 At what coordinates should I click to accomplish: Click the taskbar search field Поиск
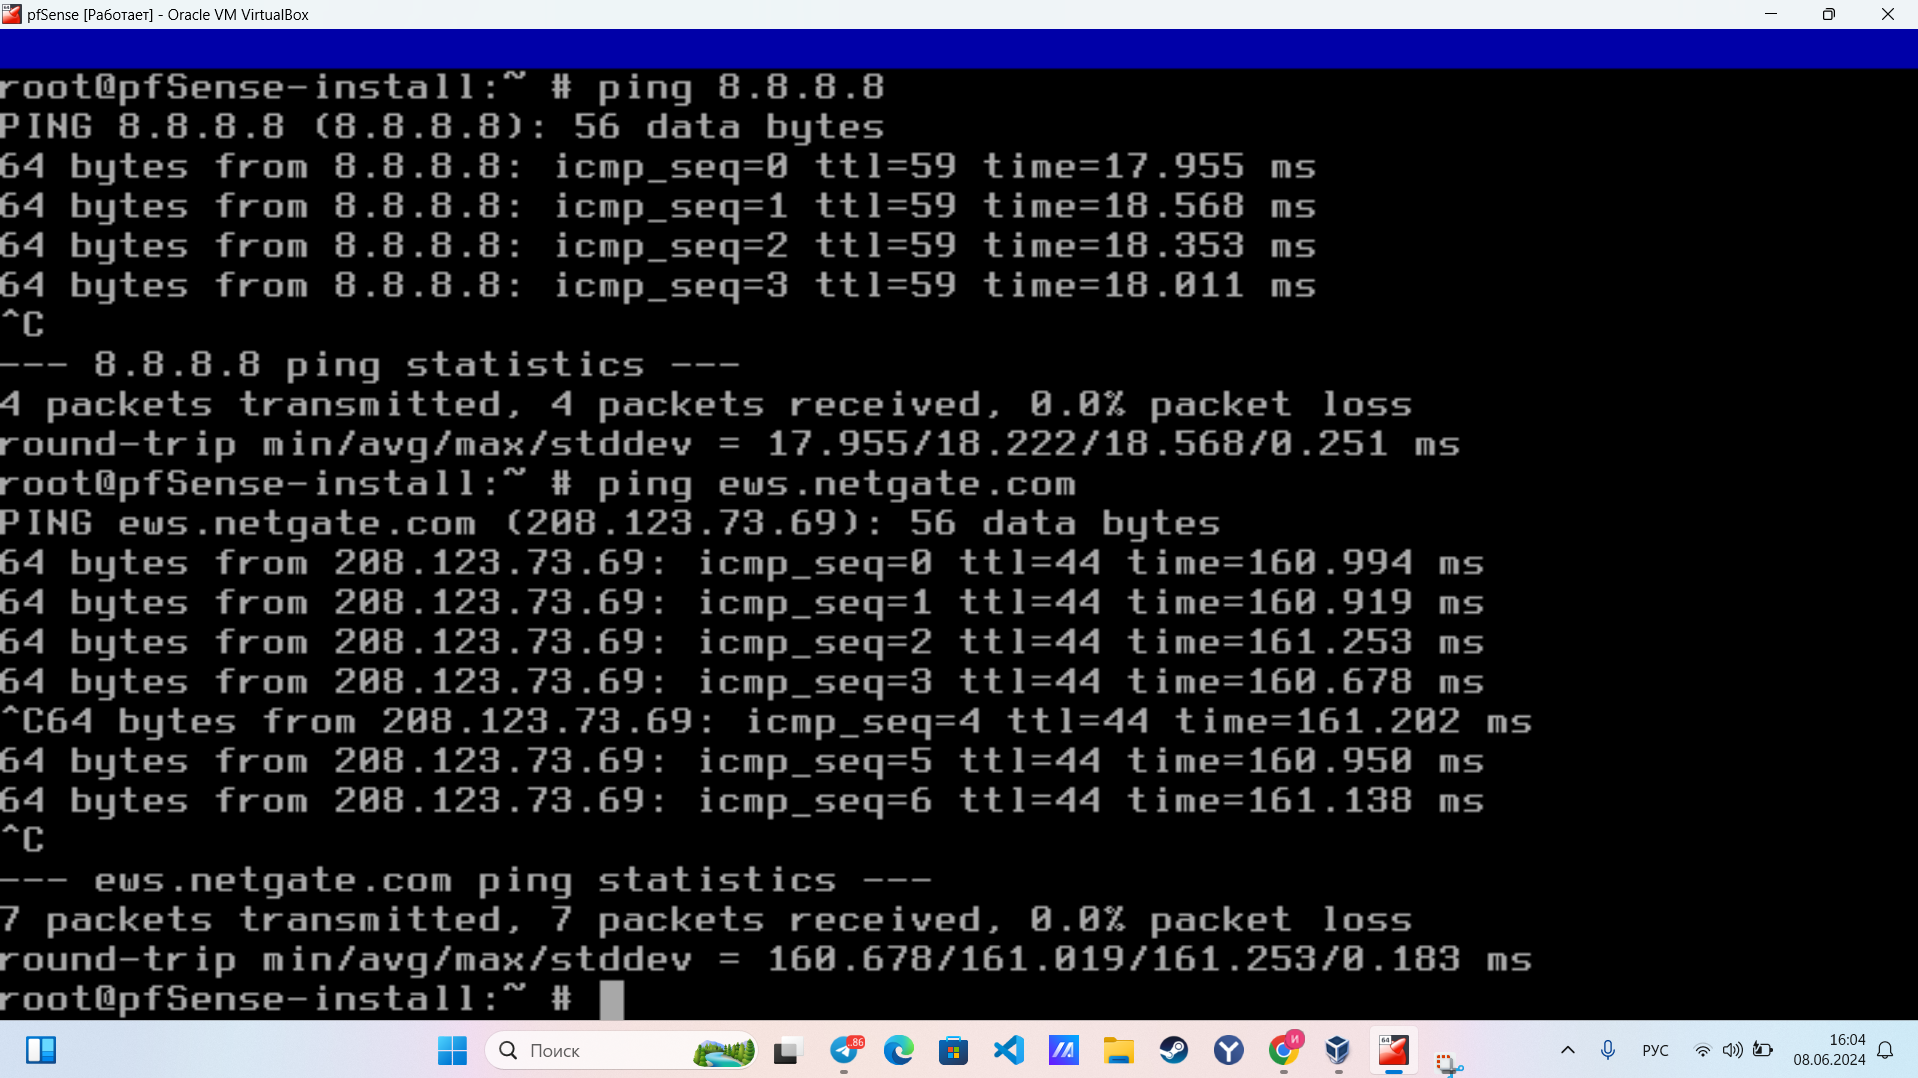click(621, 1050)
